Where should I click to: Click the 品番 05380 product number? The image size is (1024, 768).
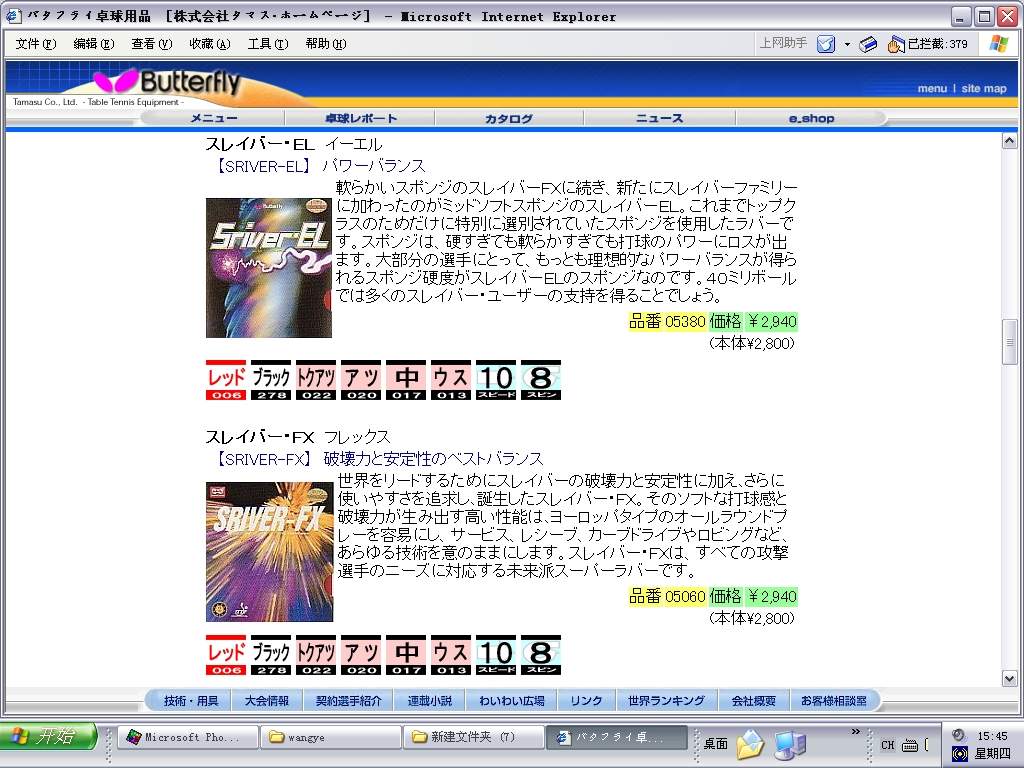click(667, 321)
